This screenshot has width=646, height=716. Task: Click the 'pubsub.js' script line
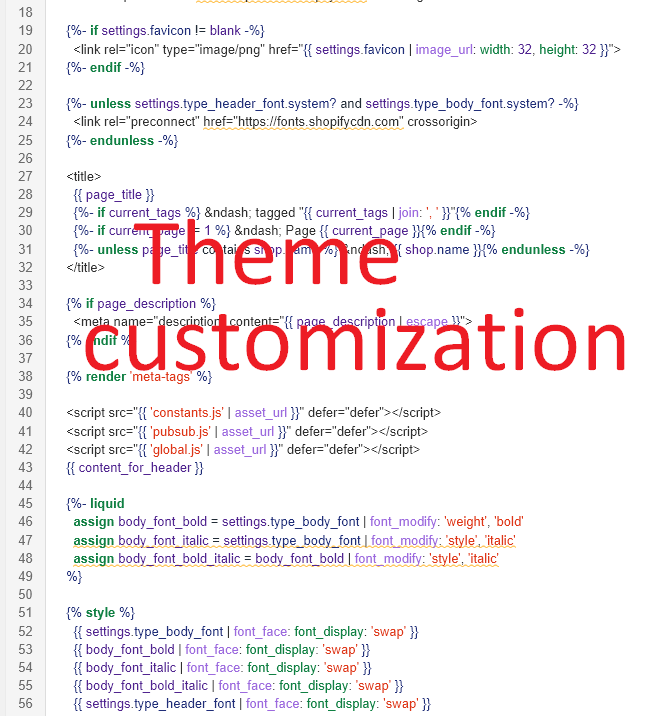247,432
